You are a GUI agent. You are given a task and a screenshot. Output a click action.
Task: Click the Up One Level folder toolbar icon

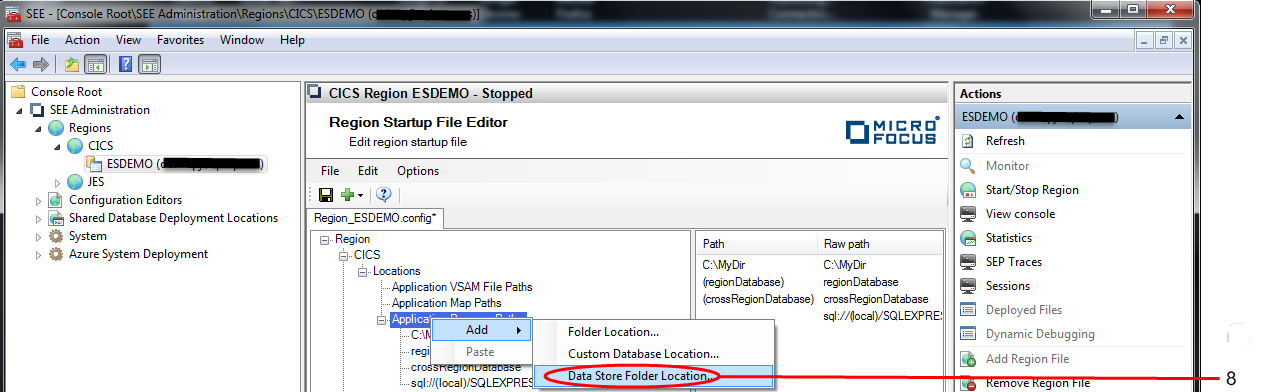point(72,65)
